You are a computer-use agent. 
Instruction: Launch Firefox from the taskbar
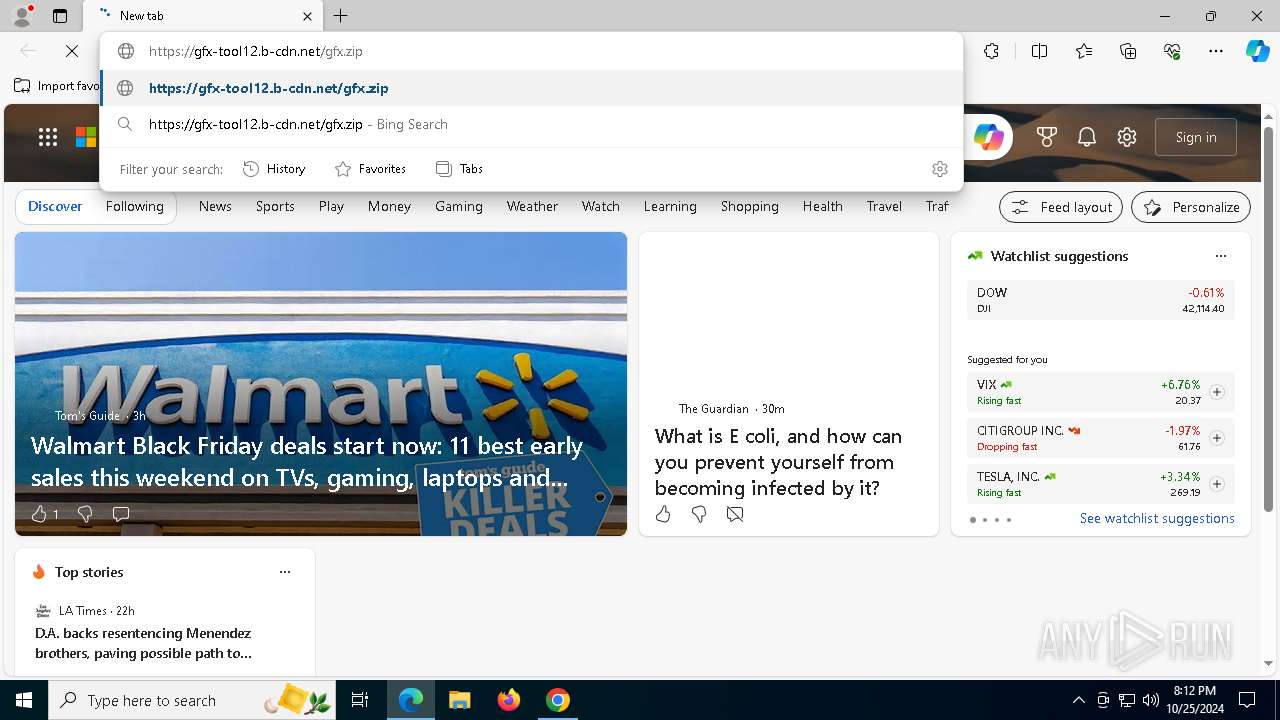click(x=509, y=700)
